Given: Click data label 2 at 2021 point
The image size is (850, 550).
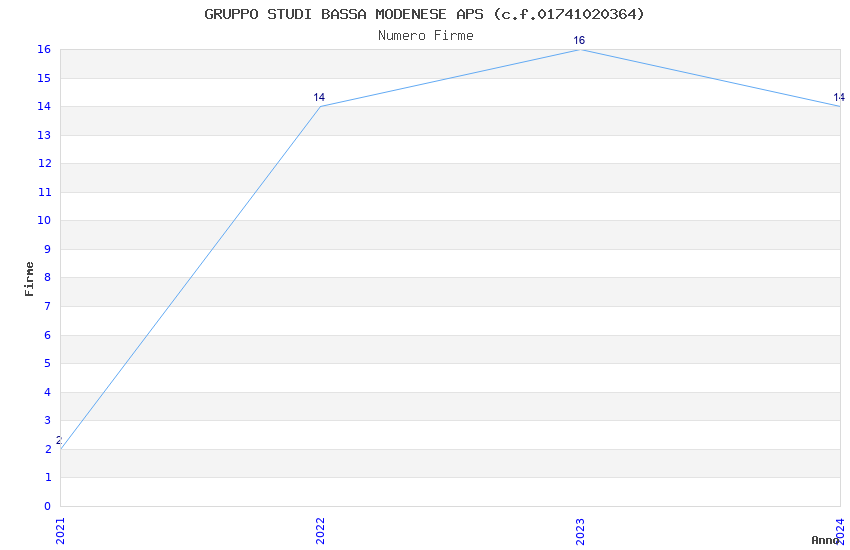Looking at the screenshot, I should (59, 441).
